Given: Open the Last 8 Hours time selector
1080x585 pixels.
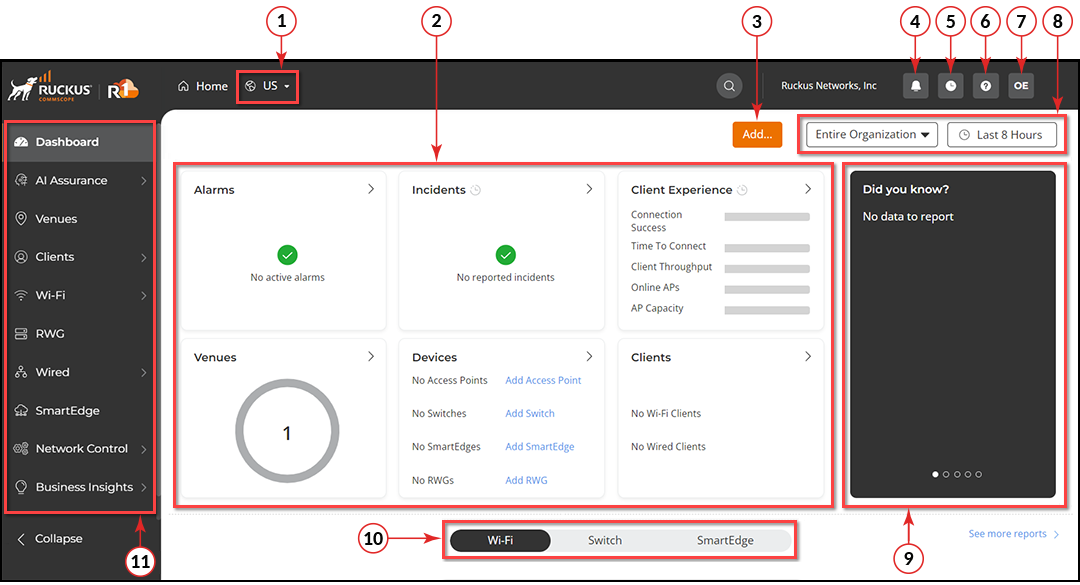Looking at the screenshot, I should (x=1001, y=134).
